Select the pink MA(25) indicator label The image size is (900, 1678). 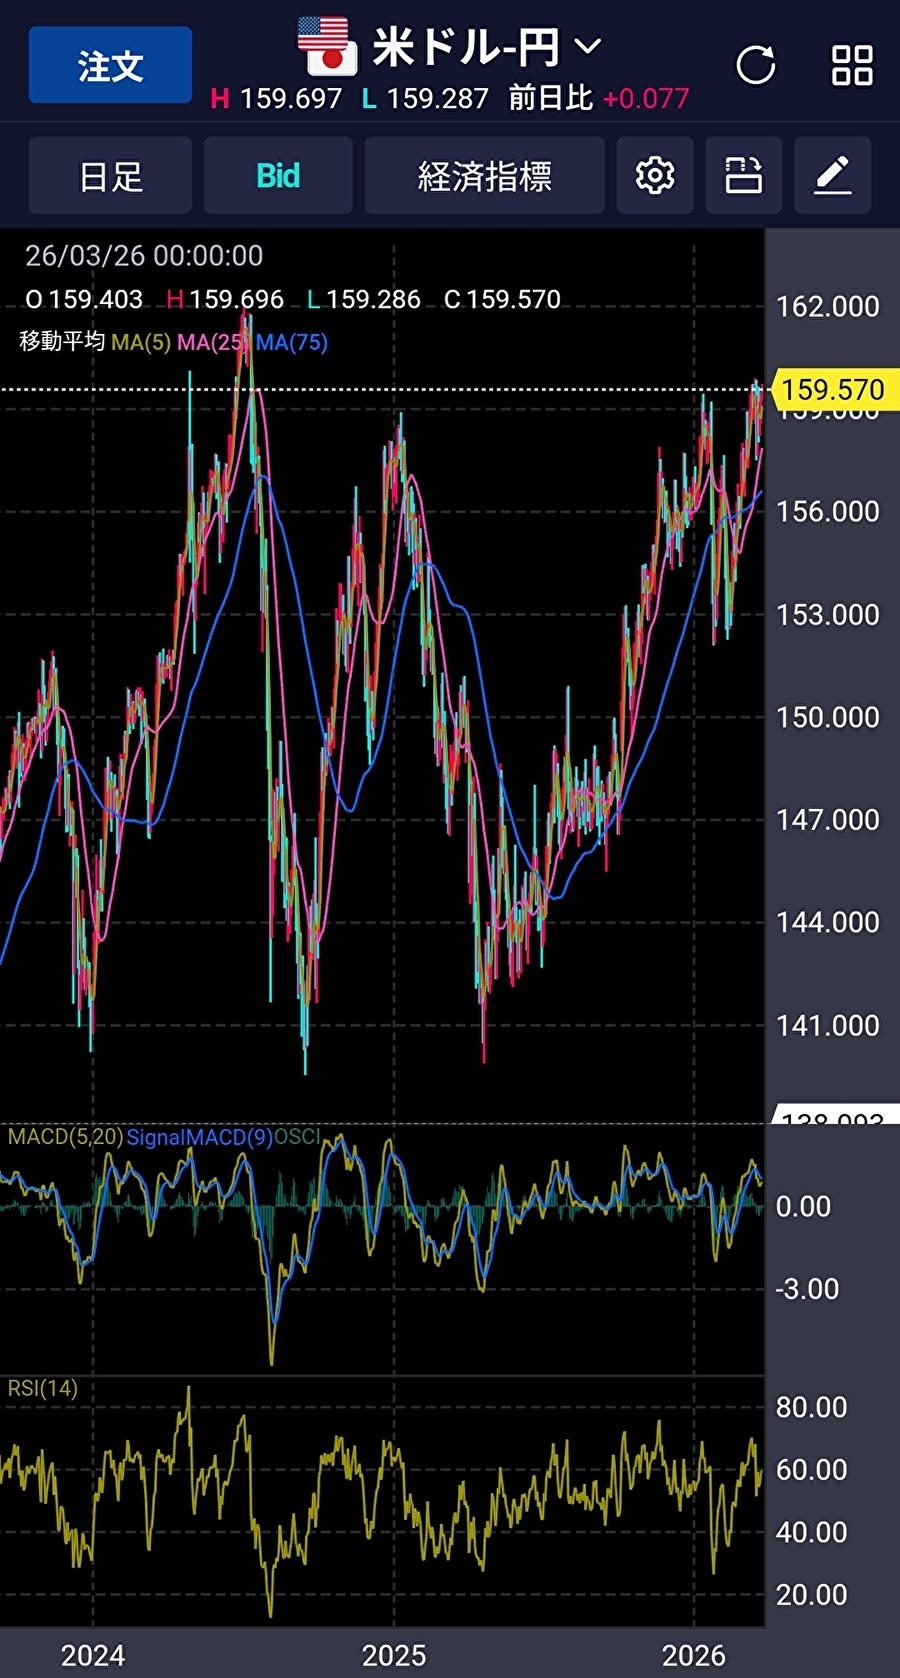[211, 343]
